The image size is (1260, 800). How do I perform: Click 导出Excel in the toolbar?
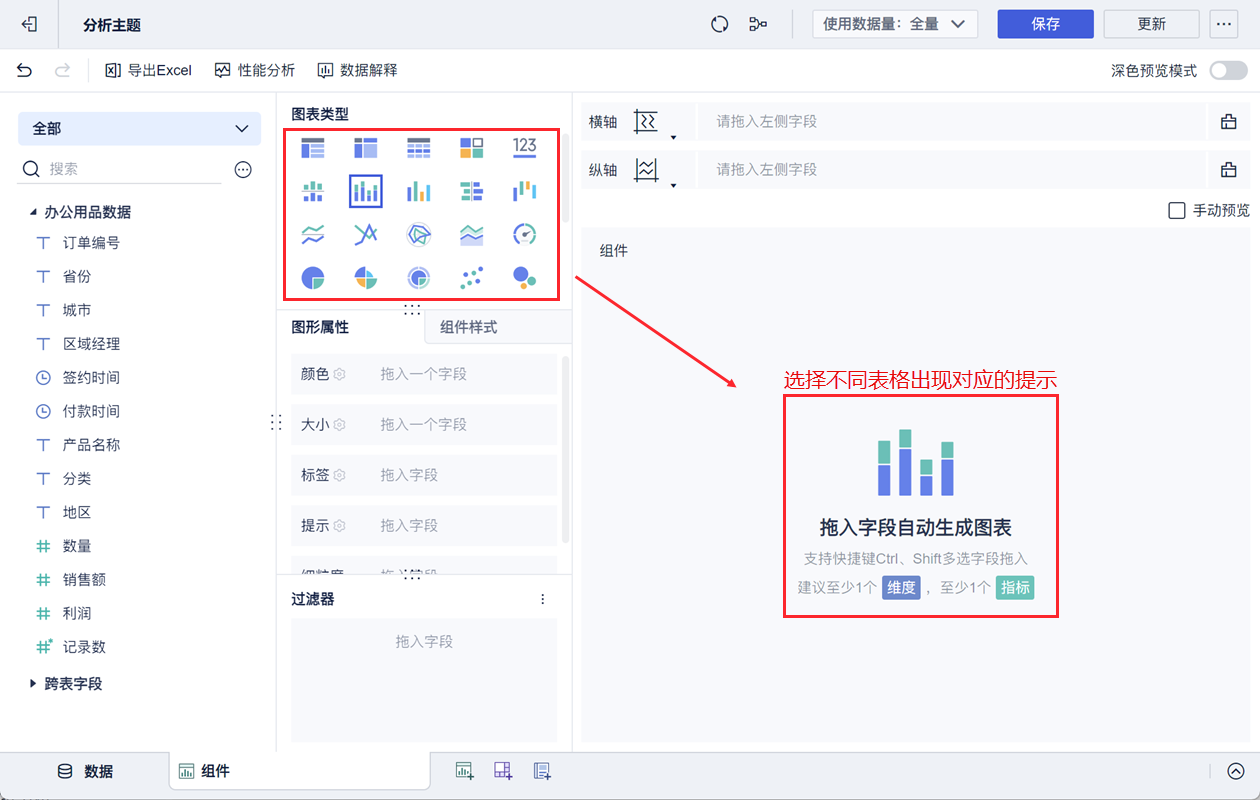click(x=148, y=70)
